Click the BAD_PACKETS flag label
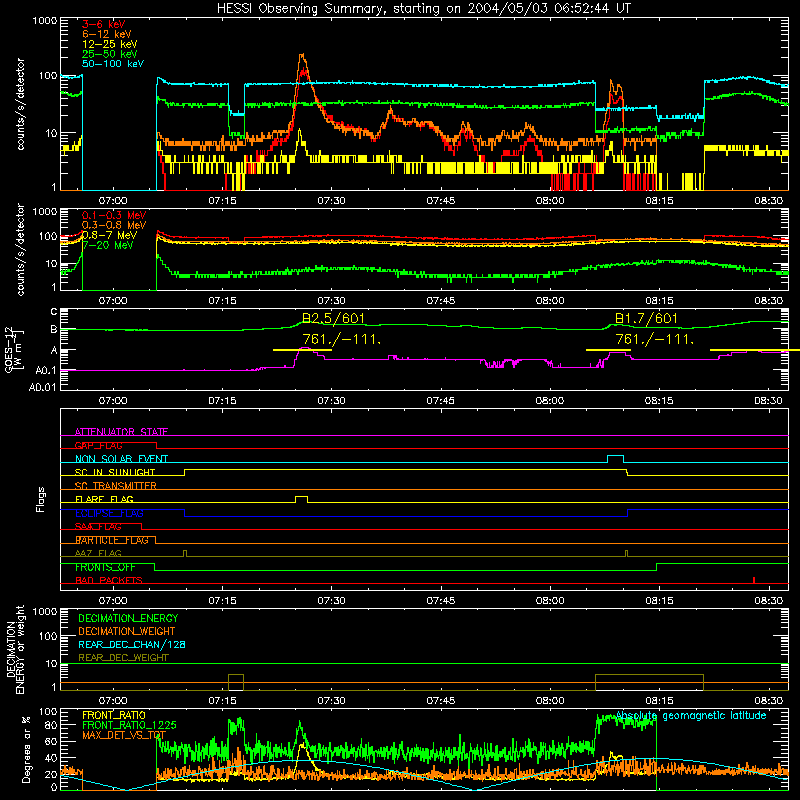Viewport: 800px width, 800px height. point(109,580)
